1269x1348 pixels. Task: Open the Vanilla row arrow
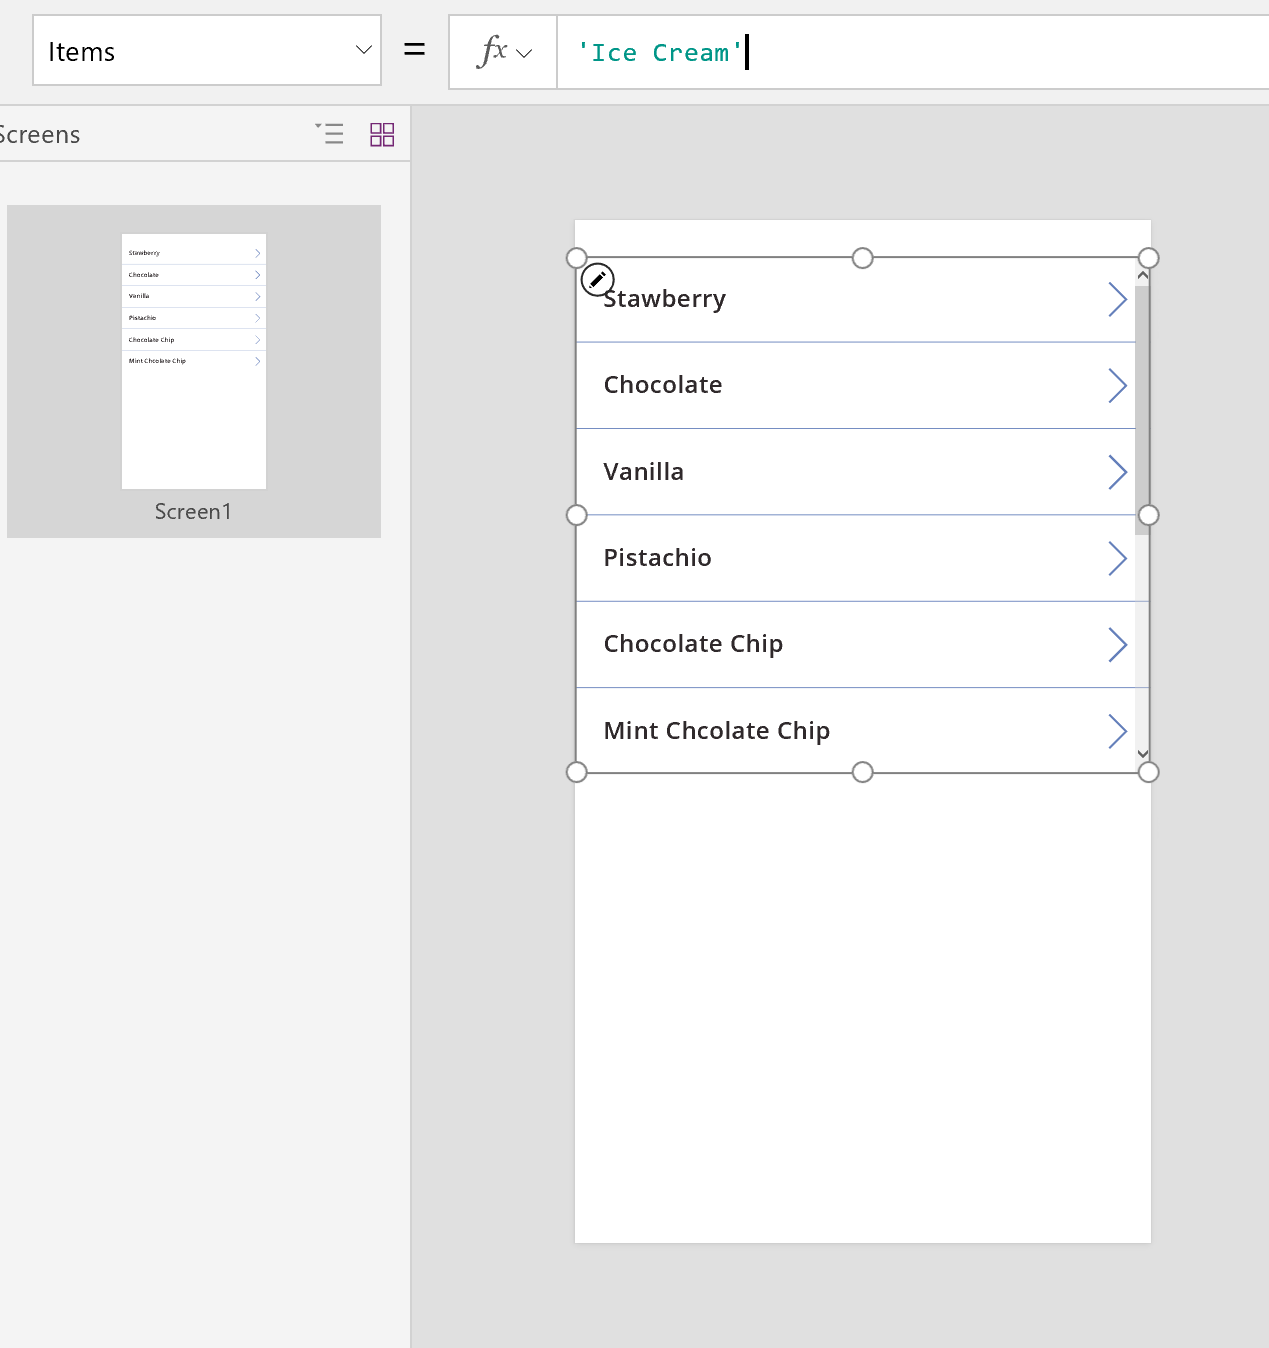(1118, 472)
